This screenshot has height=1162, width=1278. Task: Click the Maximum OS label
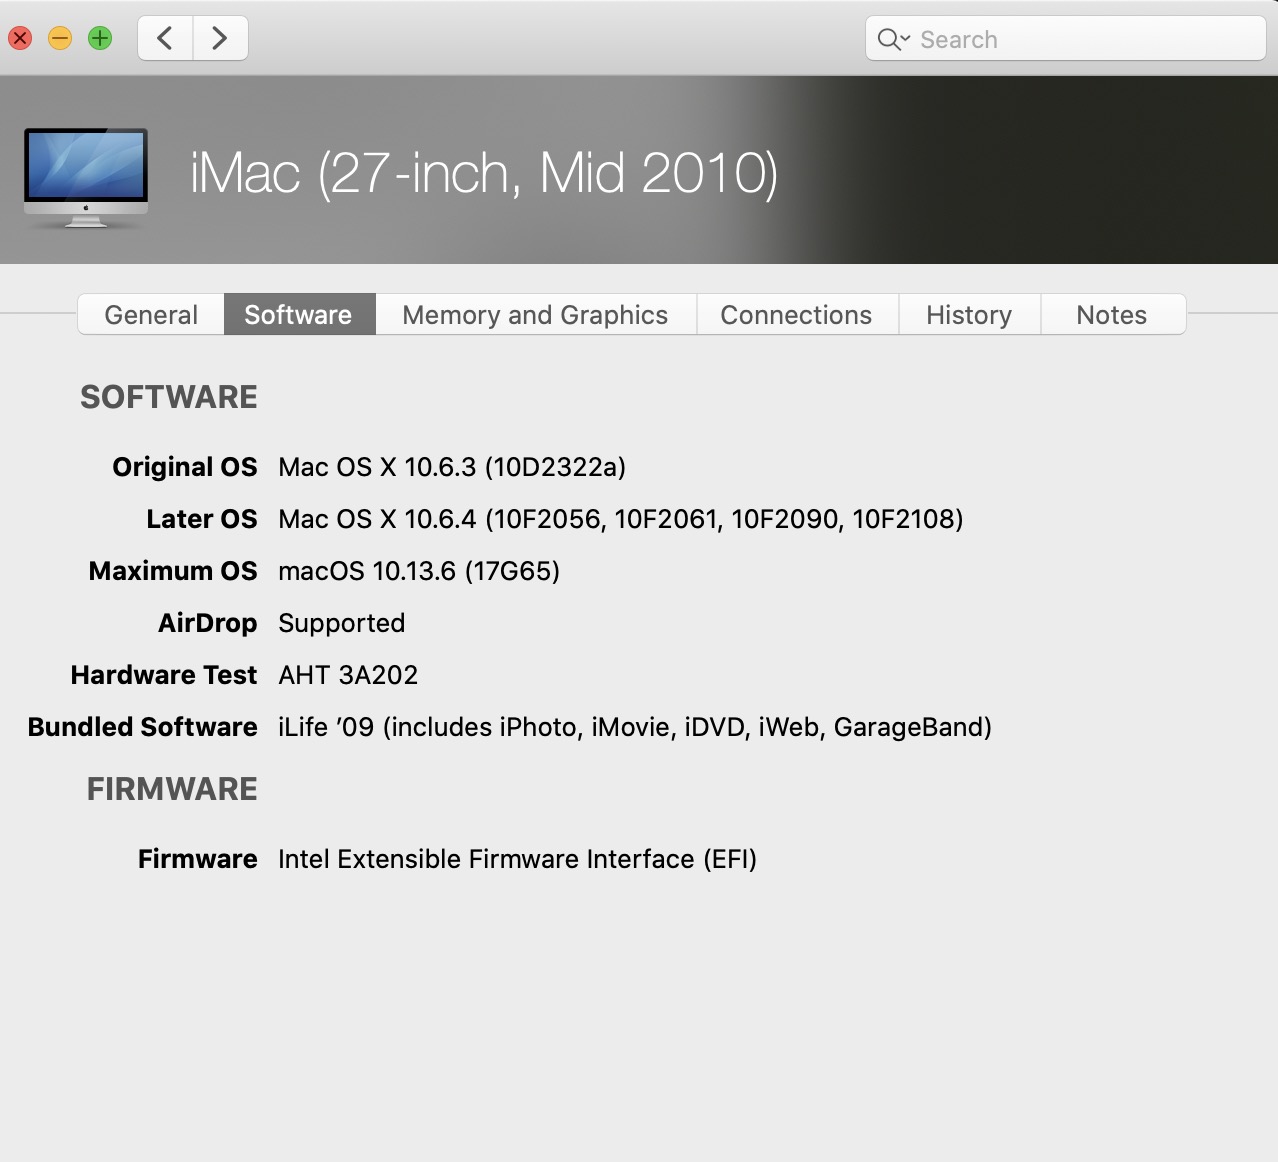[x=173, y=571]
